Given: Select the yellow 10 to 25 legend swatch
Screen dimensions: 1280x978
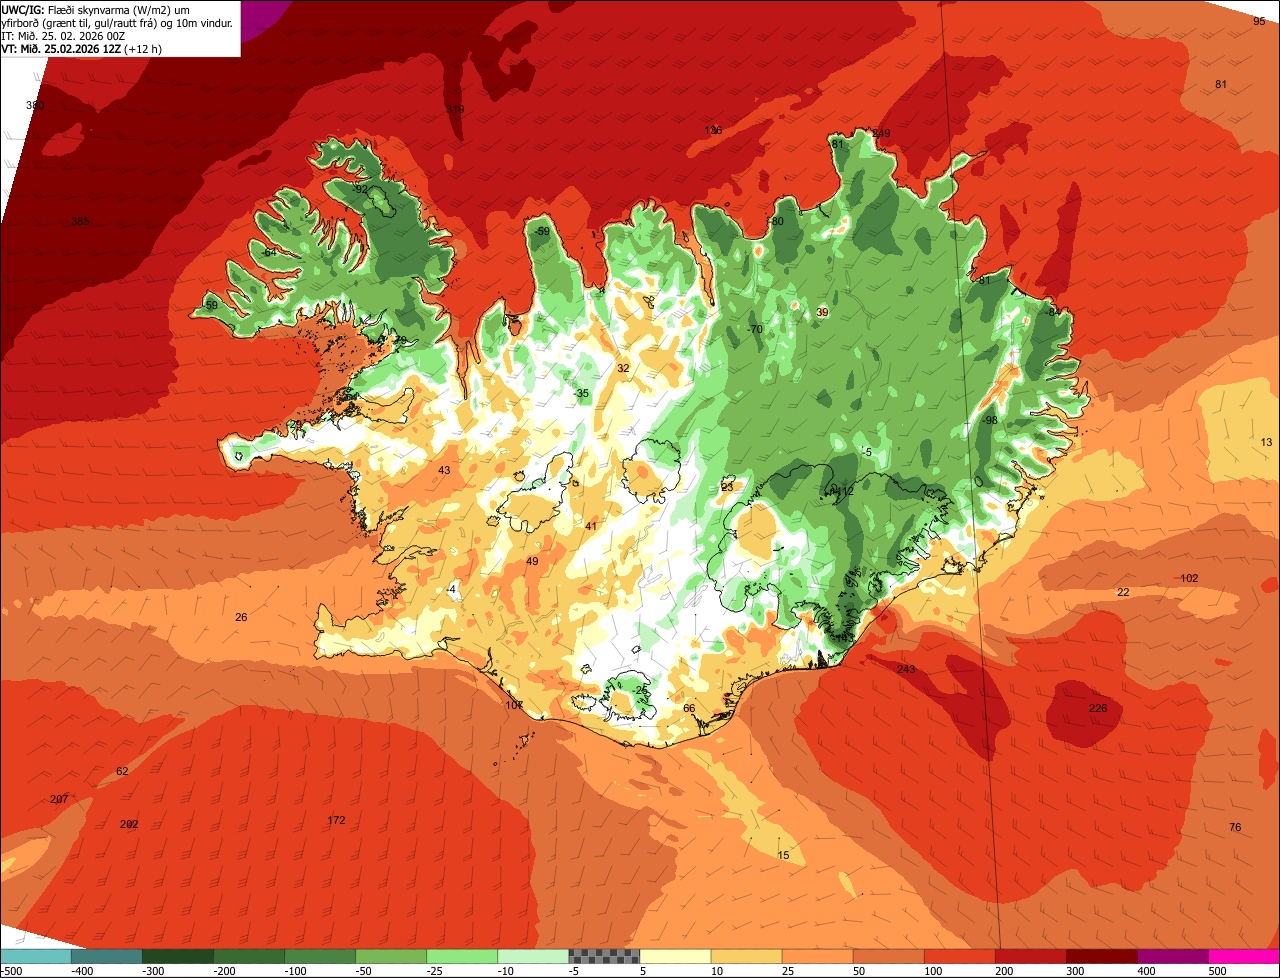Looking at the screenshot, I should point(746,956).
